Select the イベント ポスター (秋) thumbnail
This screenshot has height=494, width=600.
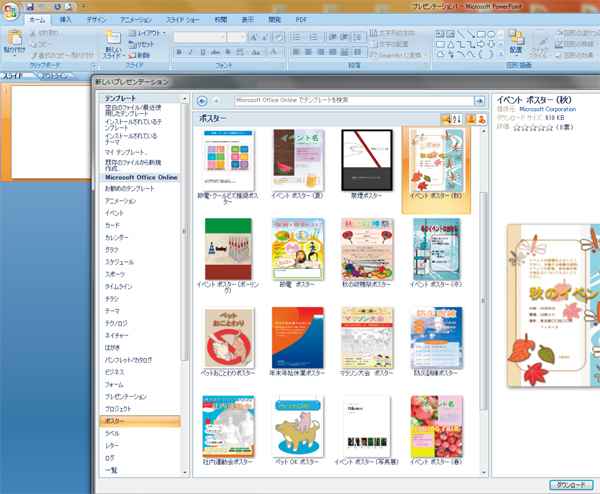436,161
